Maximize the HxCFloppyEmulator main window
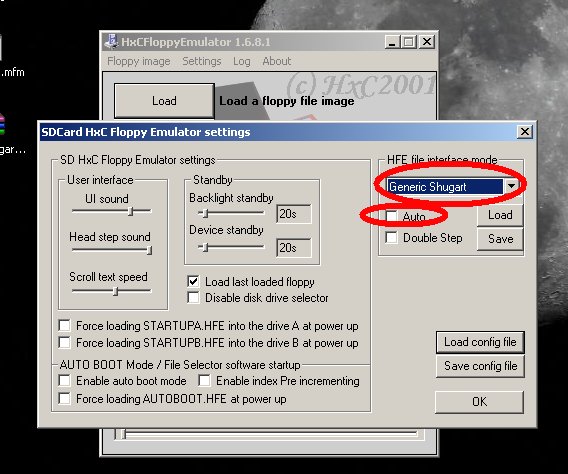Screen dimensions: 568x474 coord(409,42)
